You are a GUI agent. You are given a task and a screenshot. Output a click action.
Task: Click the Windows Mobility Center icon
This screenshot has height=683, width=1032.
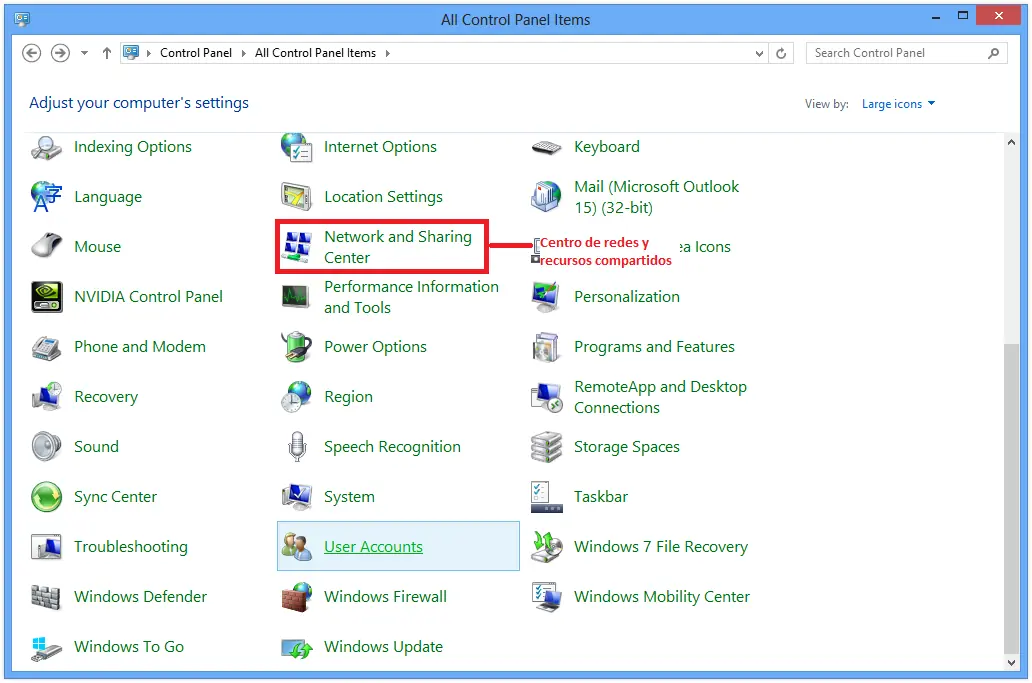pos(546,597)
